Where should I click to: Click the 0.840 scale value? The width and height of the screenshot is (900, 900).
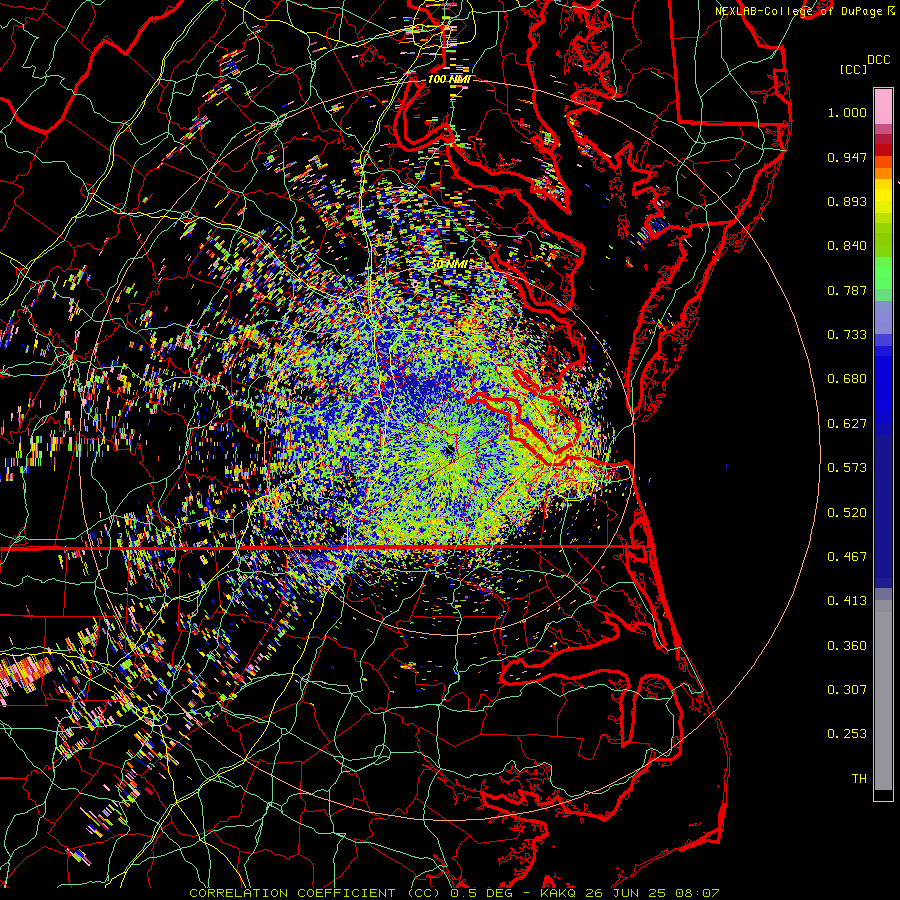847,246
